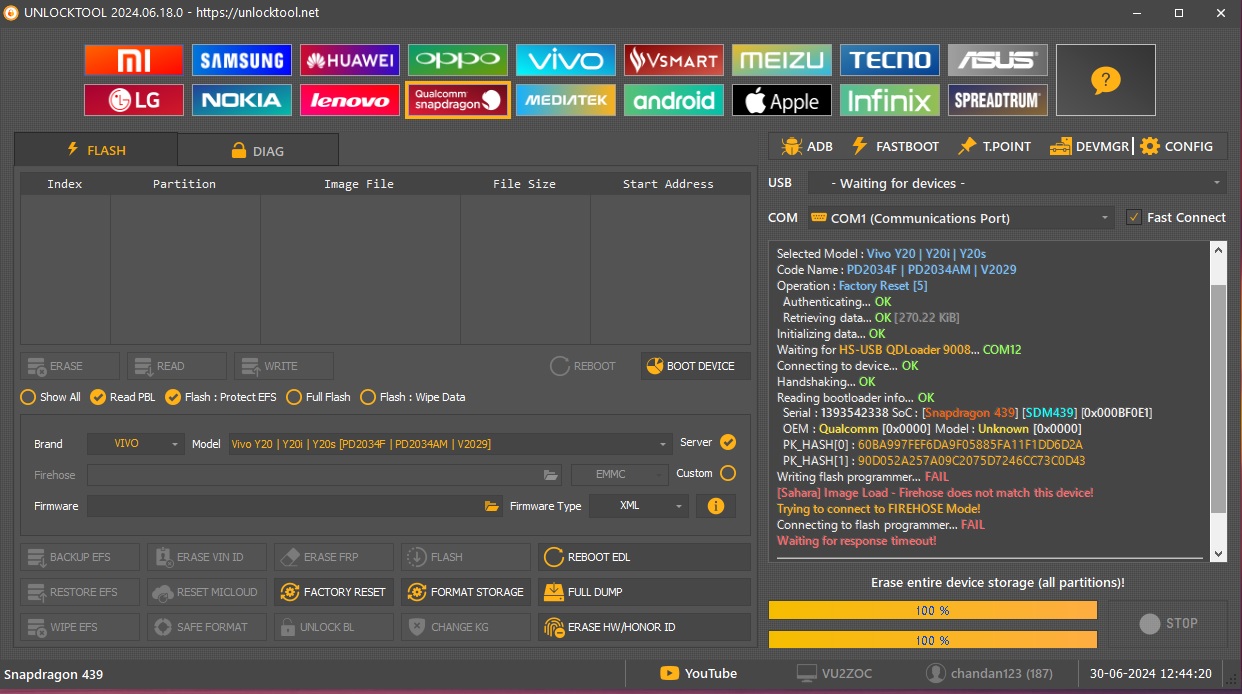Switch to the DIAG tab

[x=258, y=150]
